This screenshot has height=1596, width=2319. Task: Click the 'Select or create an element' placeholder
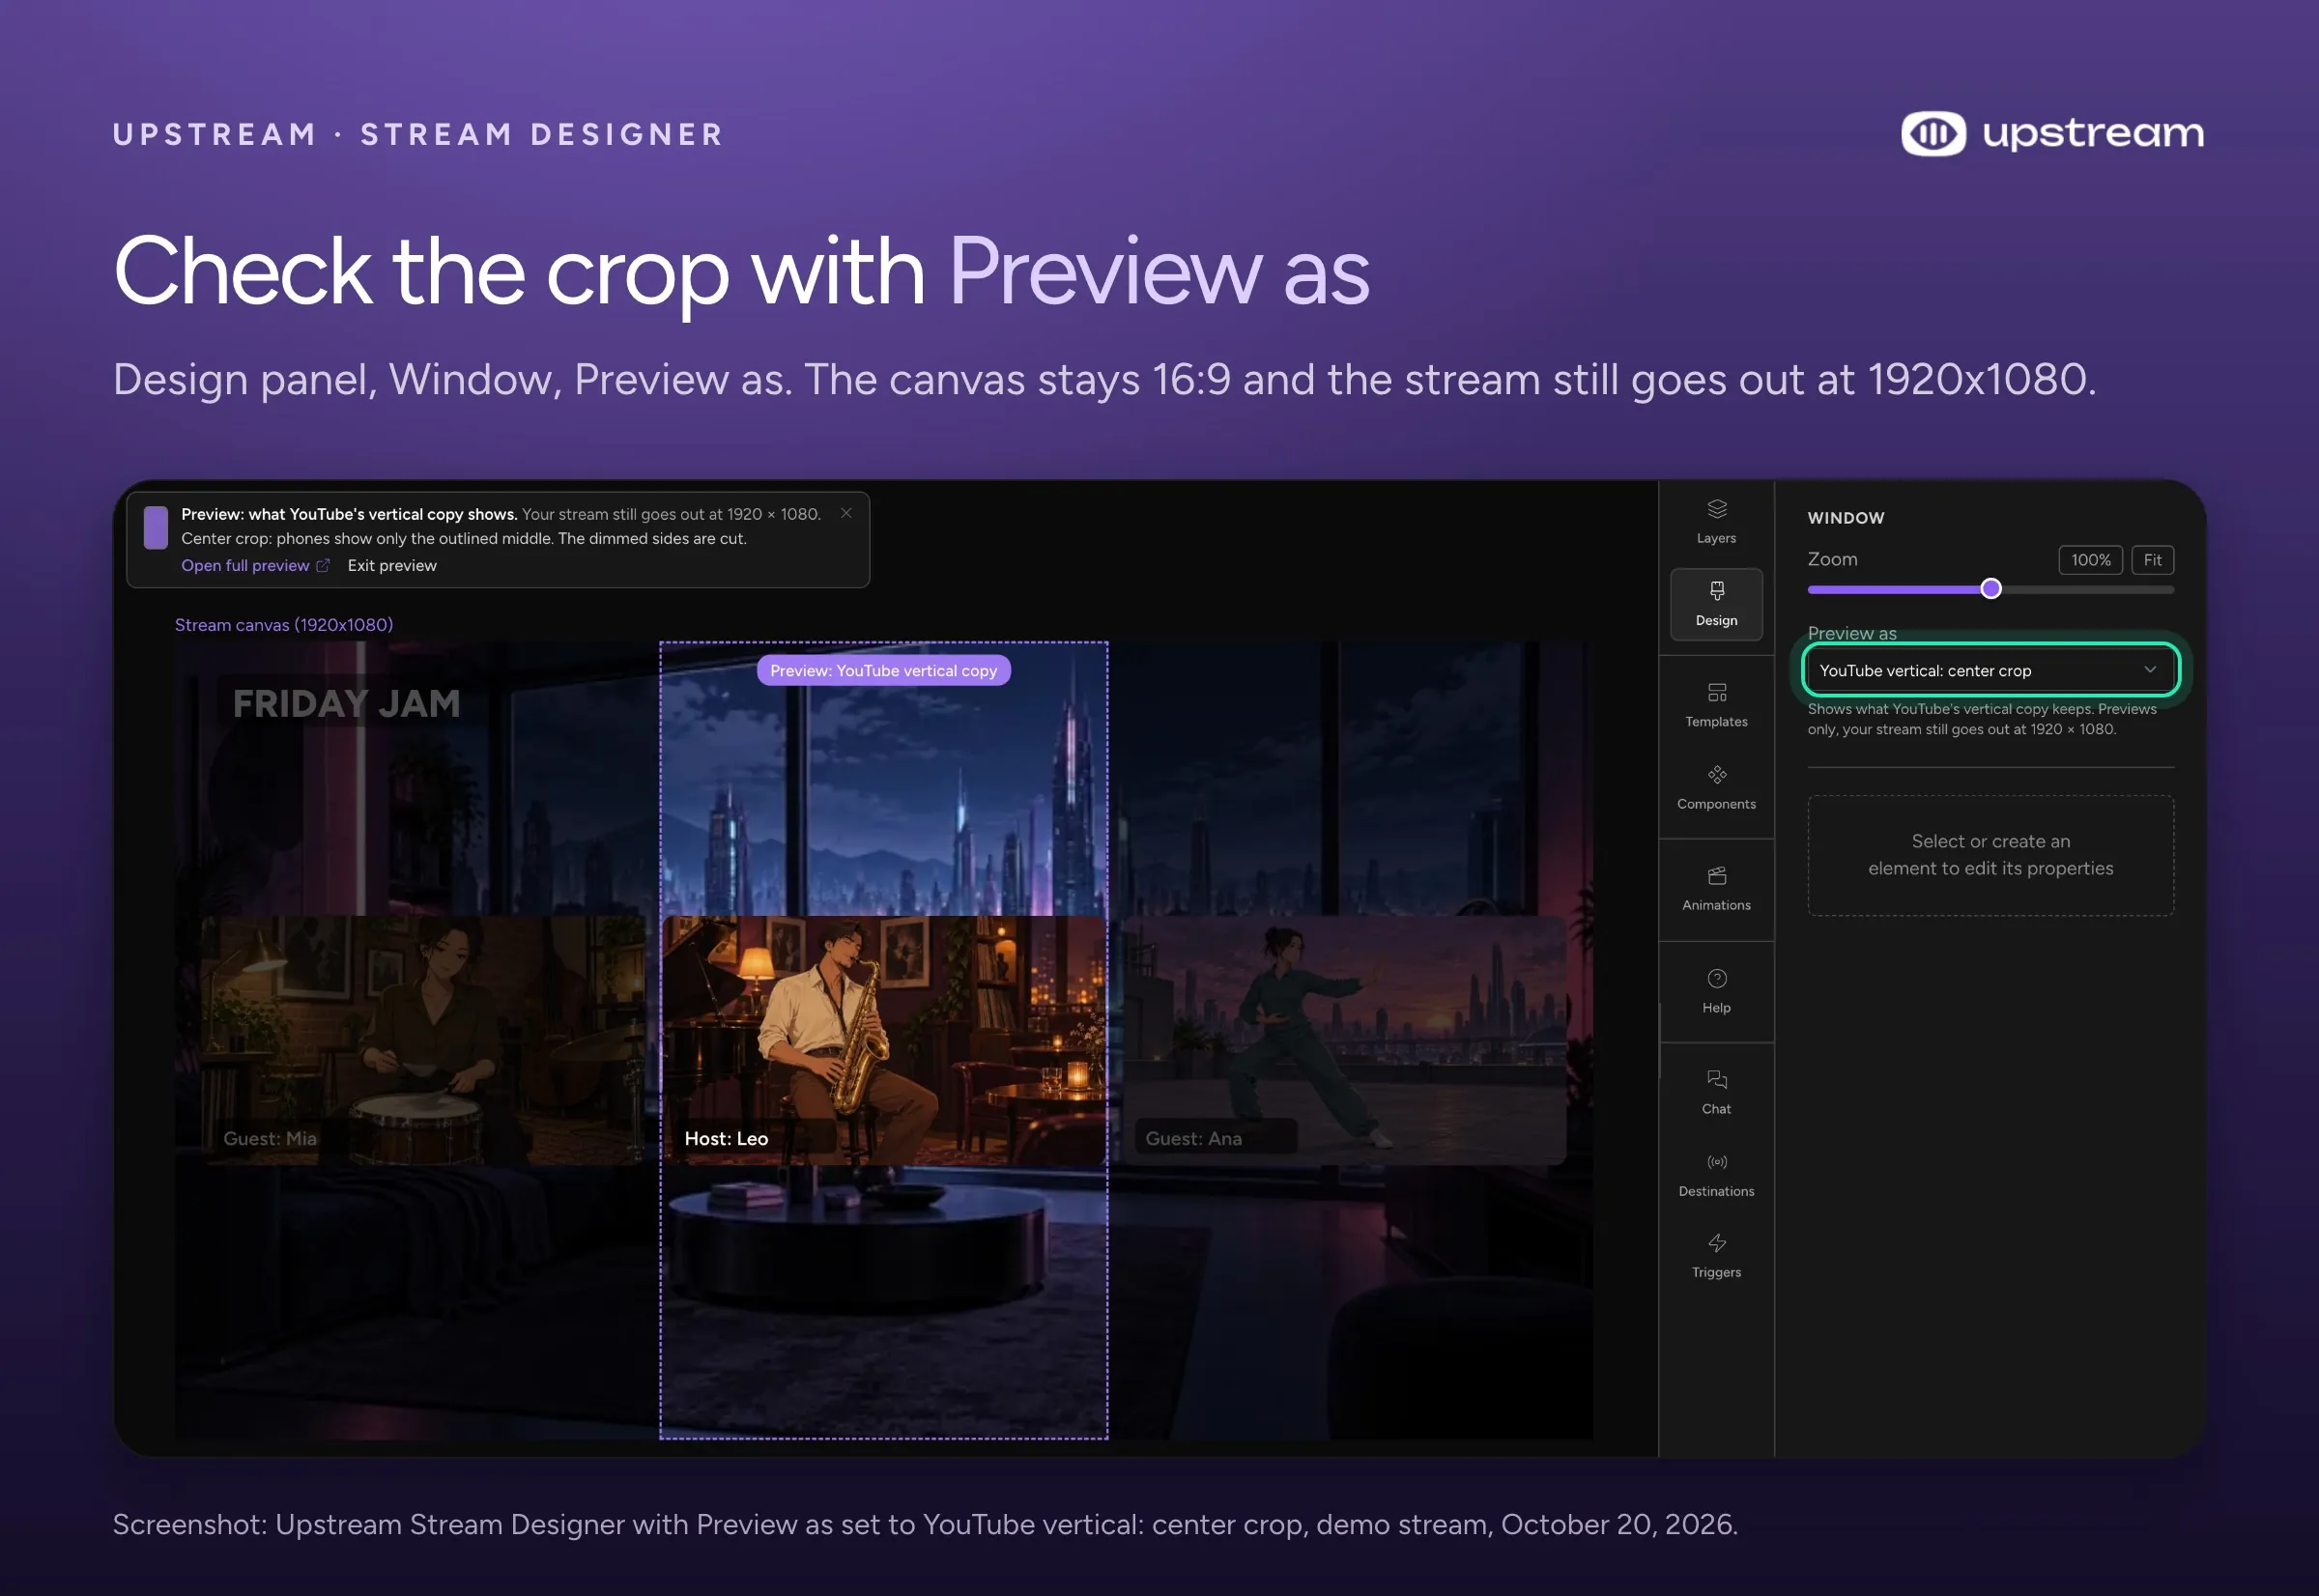pos(1990,855)
